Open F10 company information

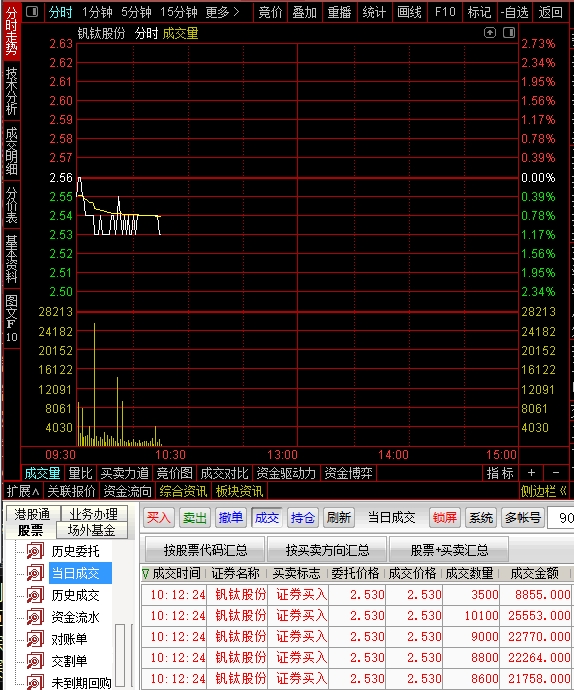click(x=445, y=12)
